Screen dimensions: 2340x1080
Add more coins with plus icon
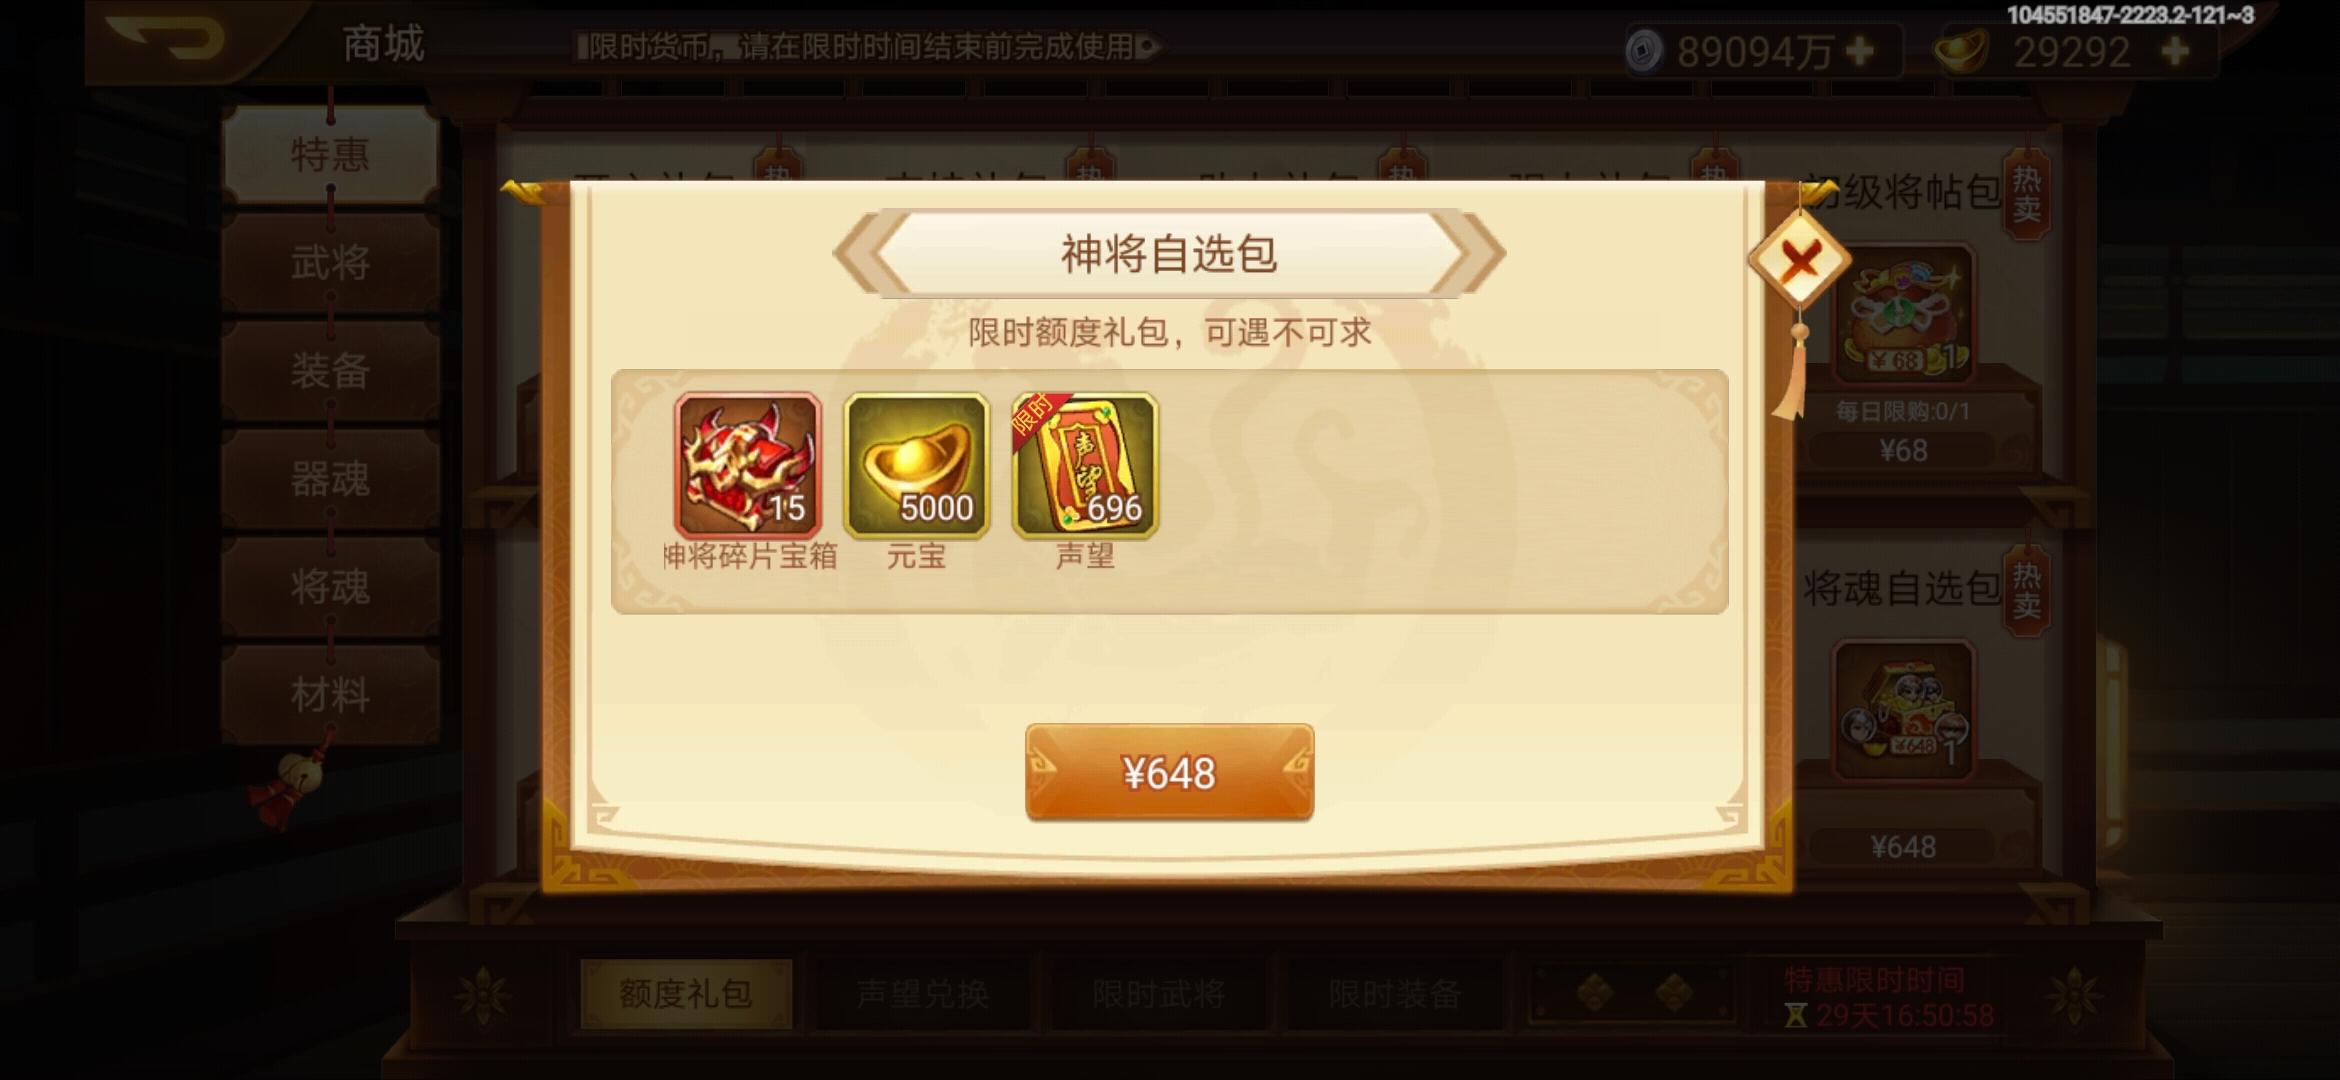(1860, 50)
